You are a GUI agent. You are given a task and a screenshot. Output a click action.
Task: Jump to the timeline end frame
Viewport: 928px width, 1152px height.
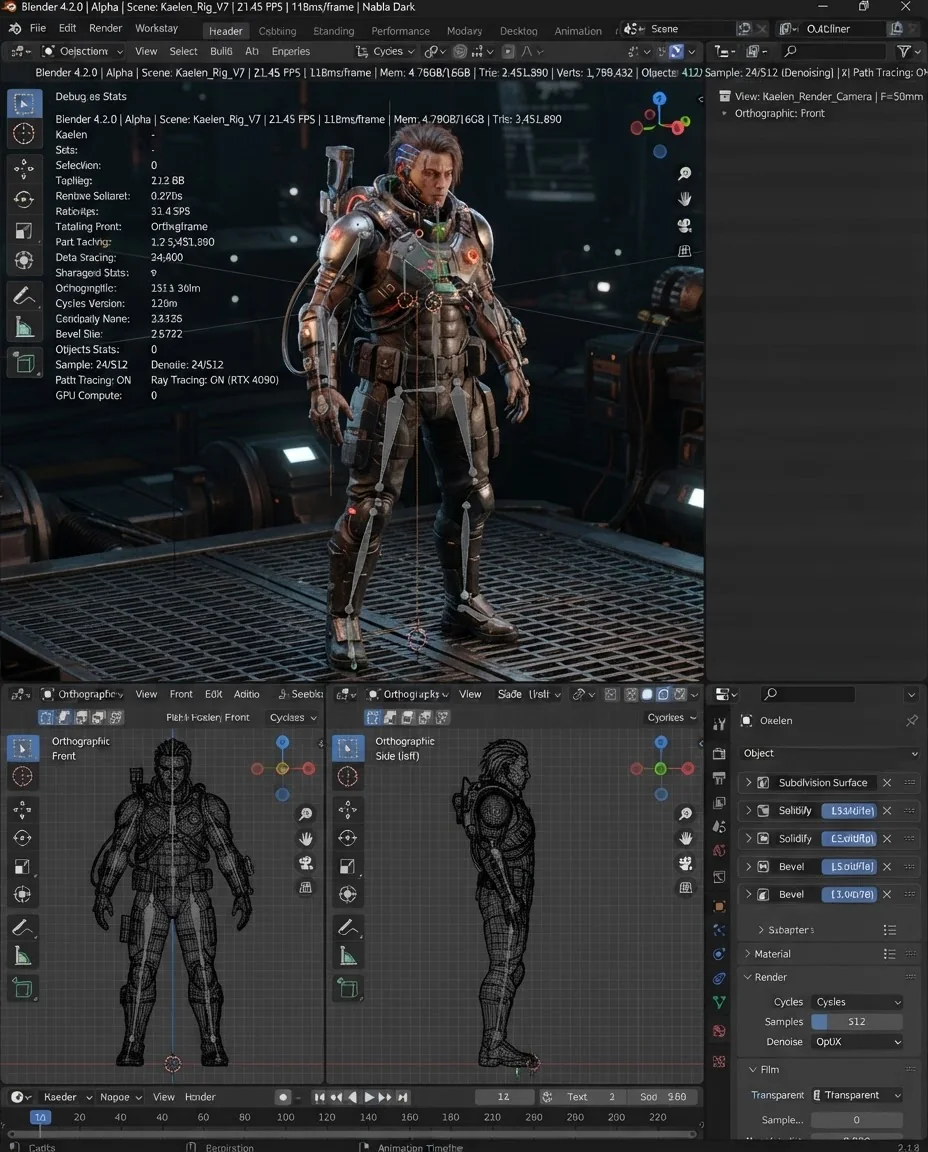(x=403, y=1097)
